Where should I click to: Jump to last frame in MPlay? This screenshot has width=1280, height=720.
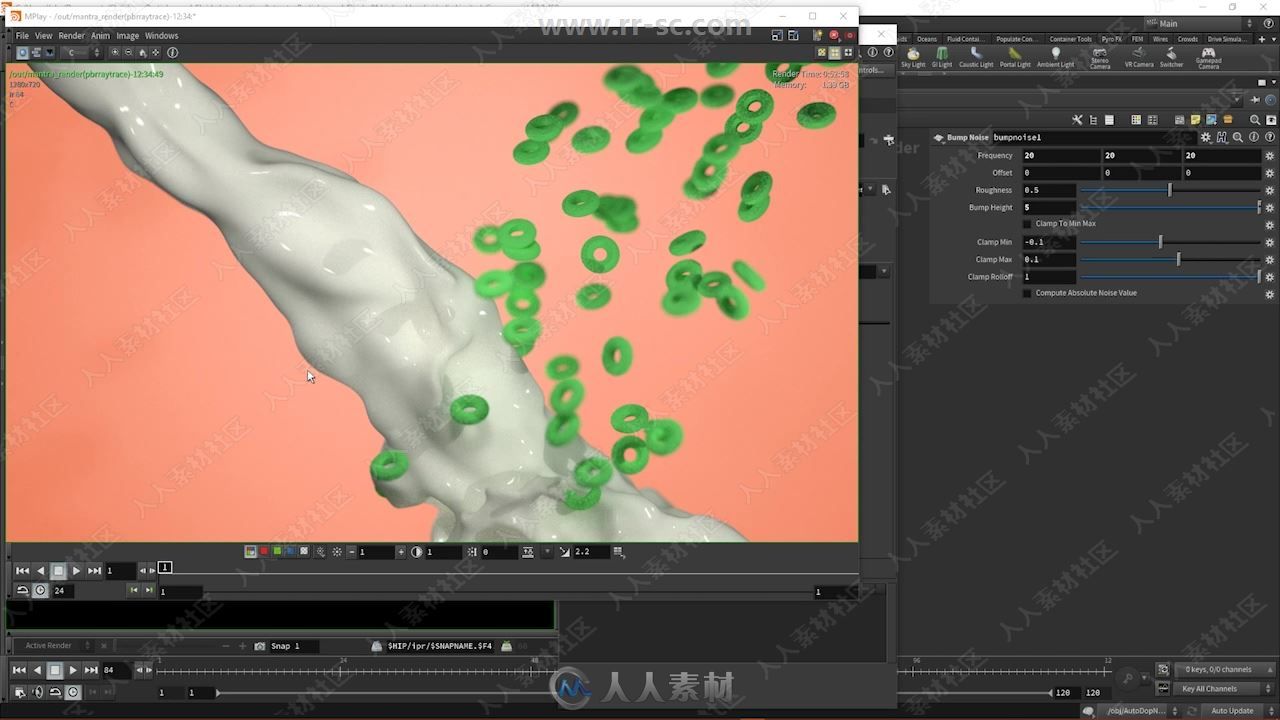94,570
